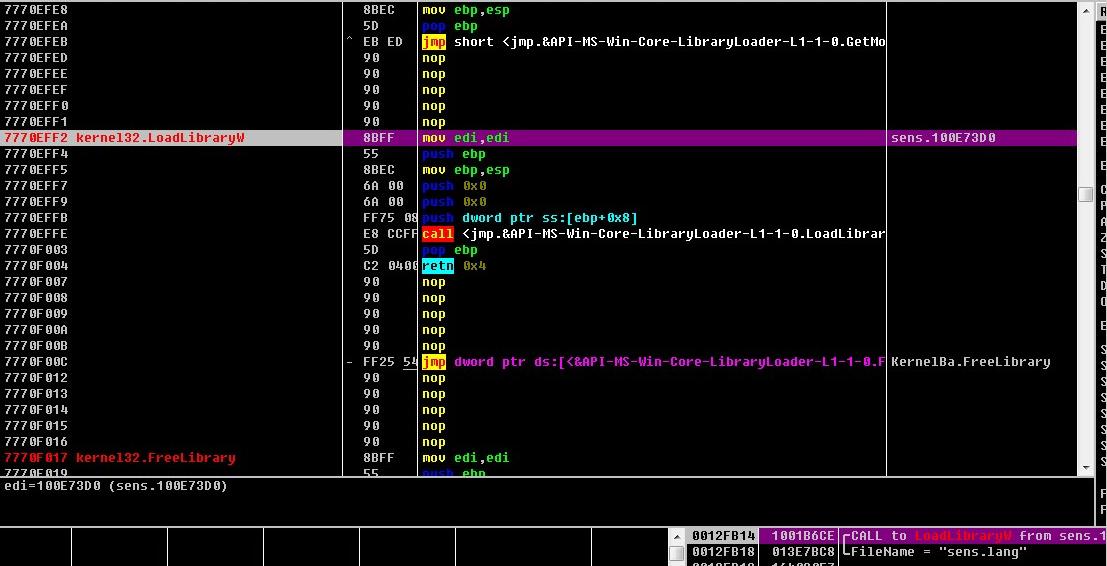
Task: Click the KernelBa.FreeLibrary comment
Action: point(970,362)
